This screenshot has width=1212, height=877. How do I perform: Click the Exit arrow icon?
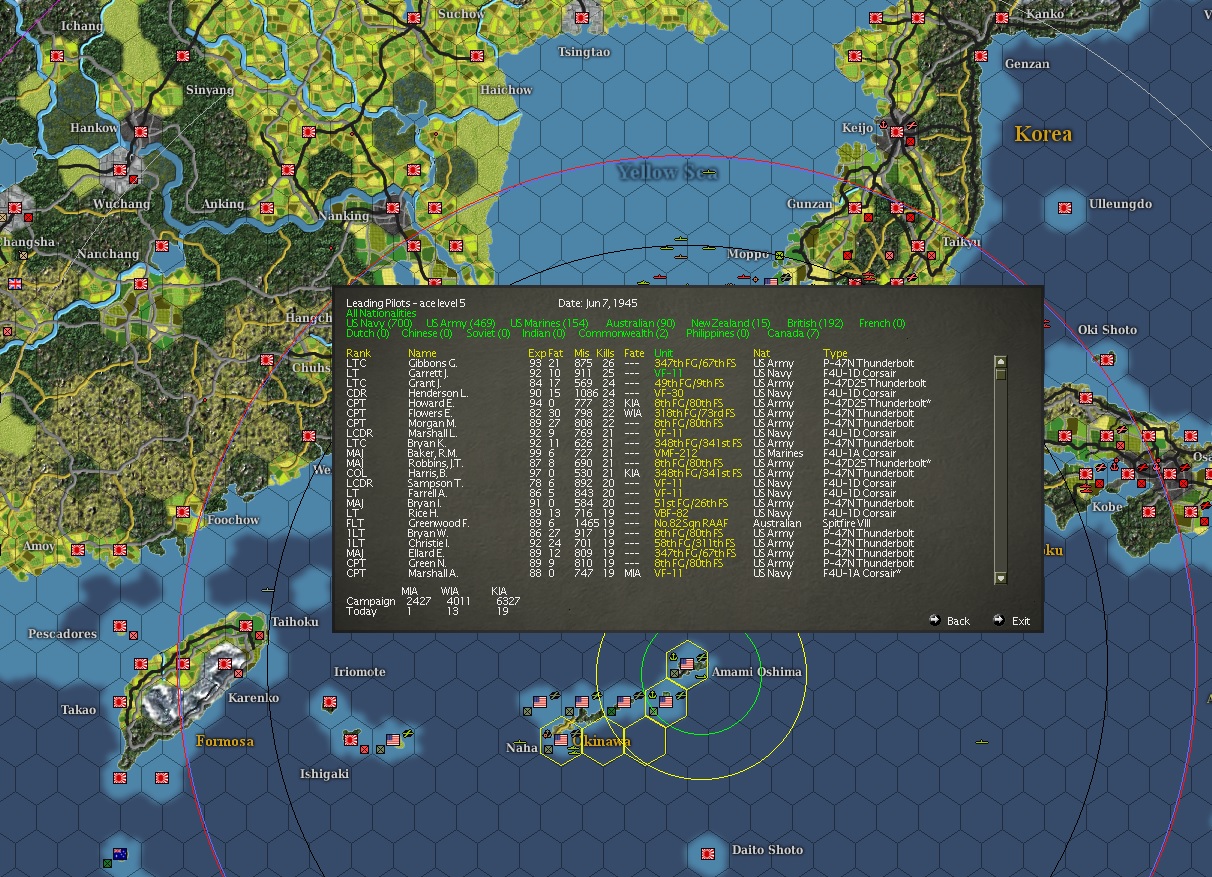pyautogui.click(x=998, y=620)
